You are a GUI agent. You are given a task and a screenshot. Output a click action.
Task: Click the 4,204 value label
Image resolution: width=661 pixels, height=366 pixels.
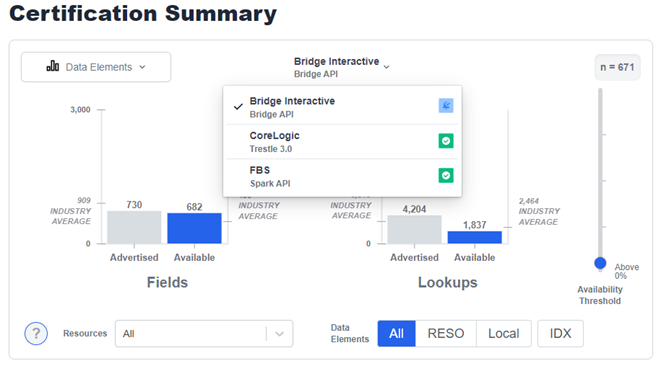(414, 209)
